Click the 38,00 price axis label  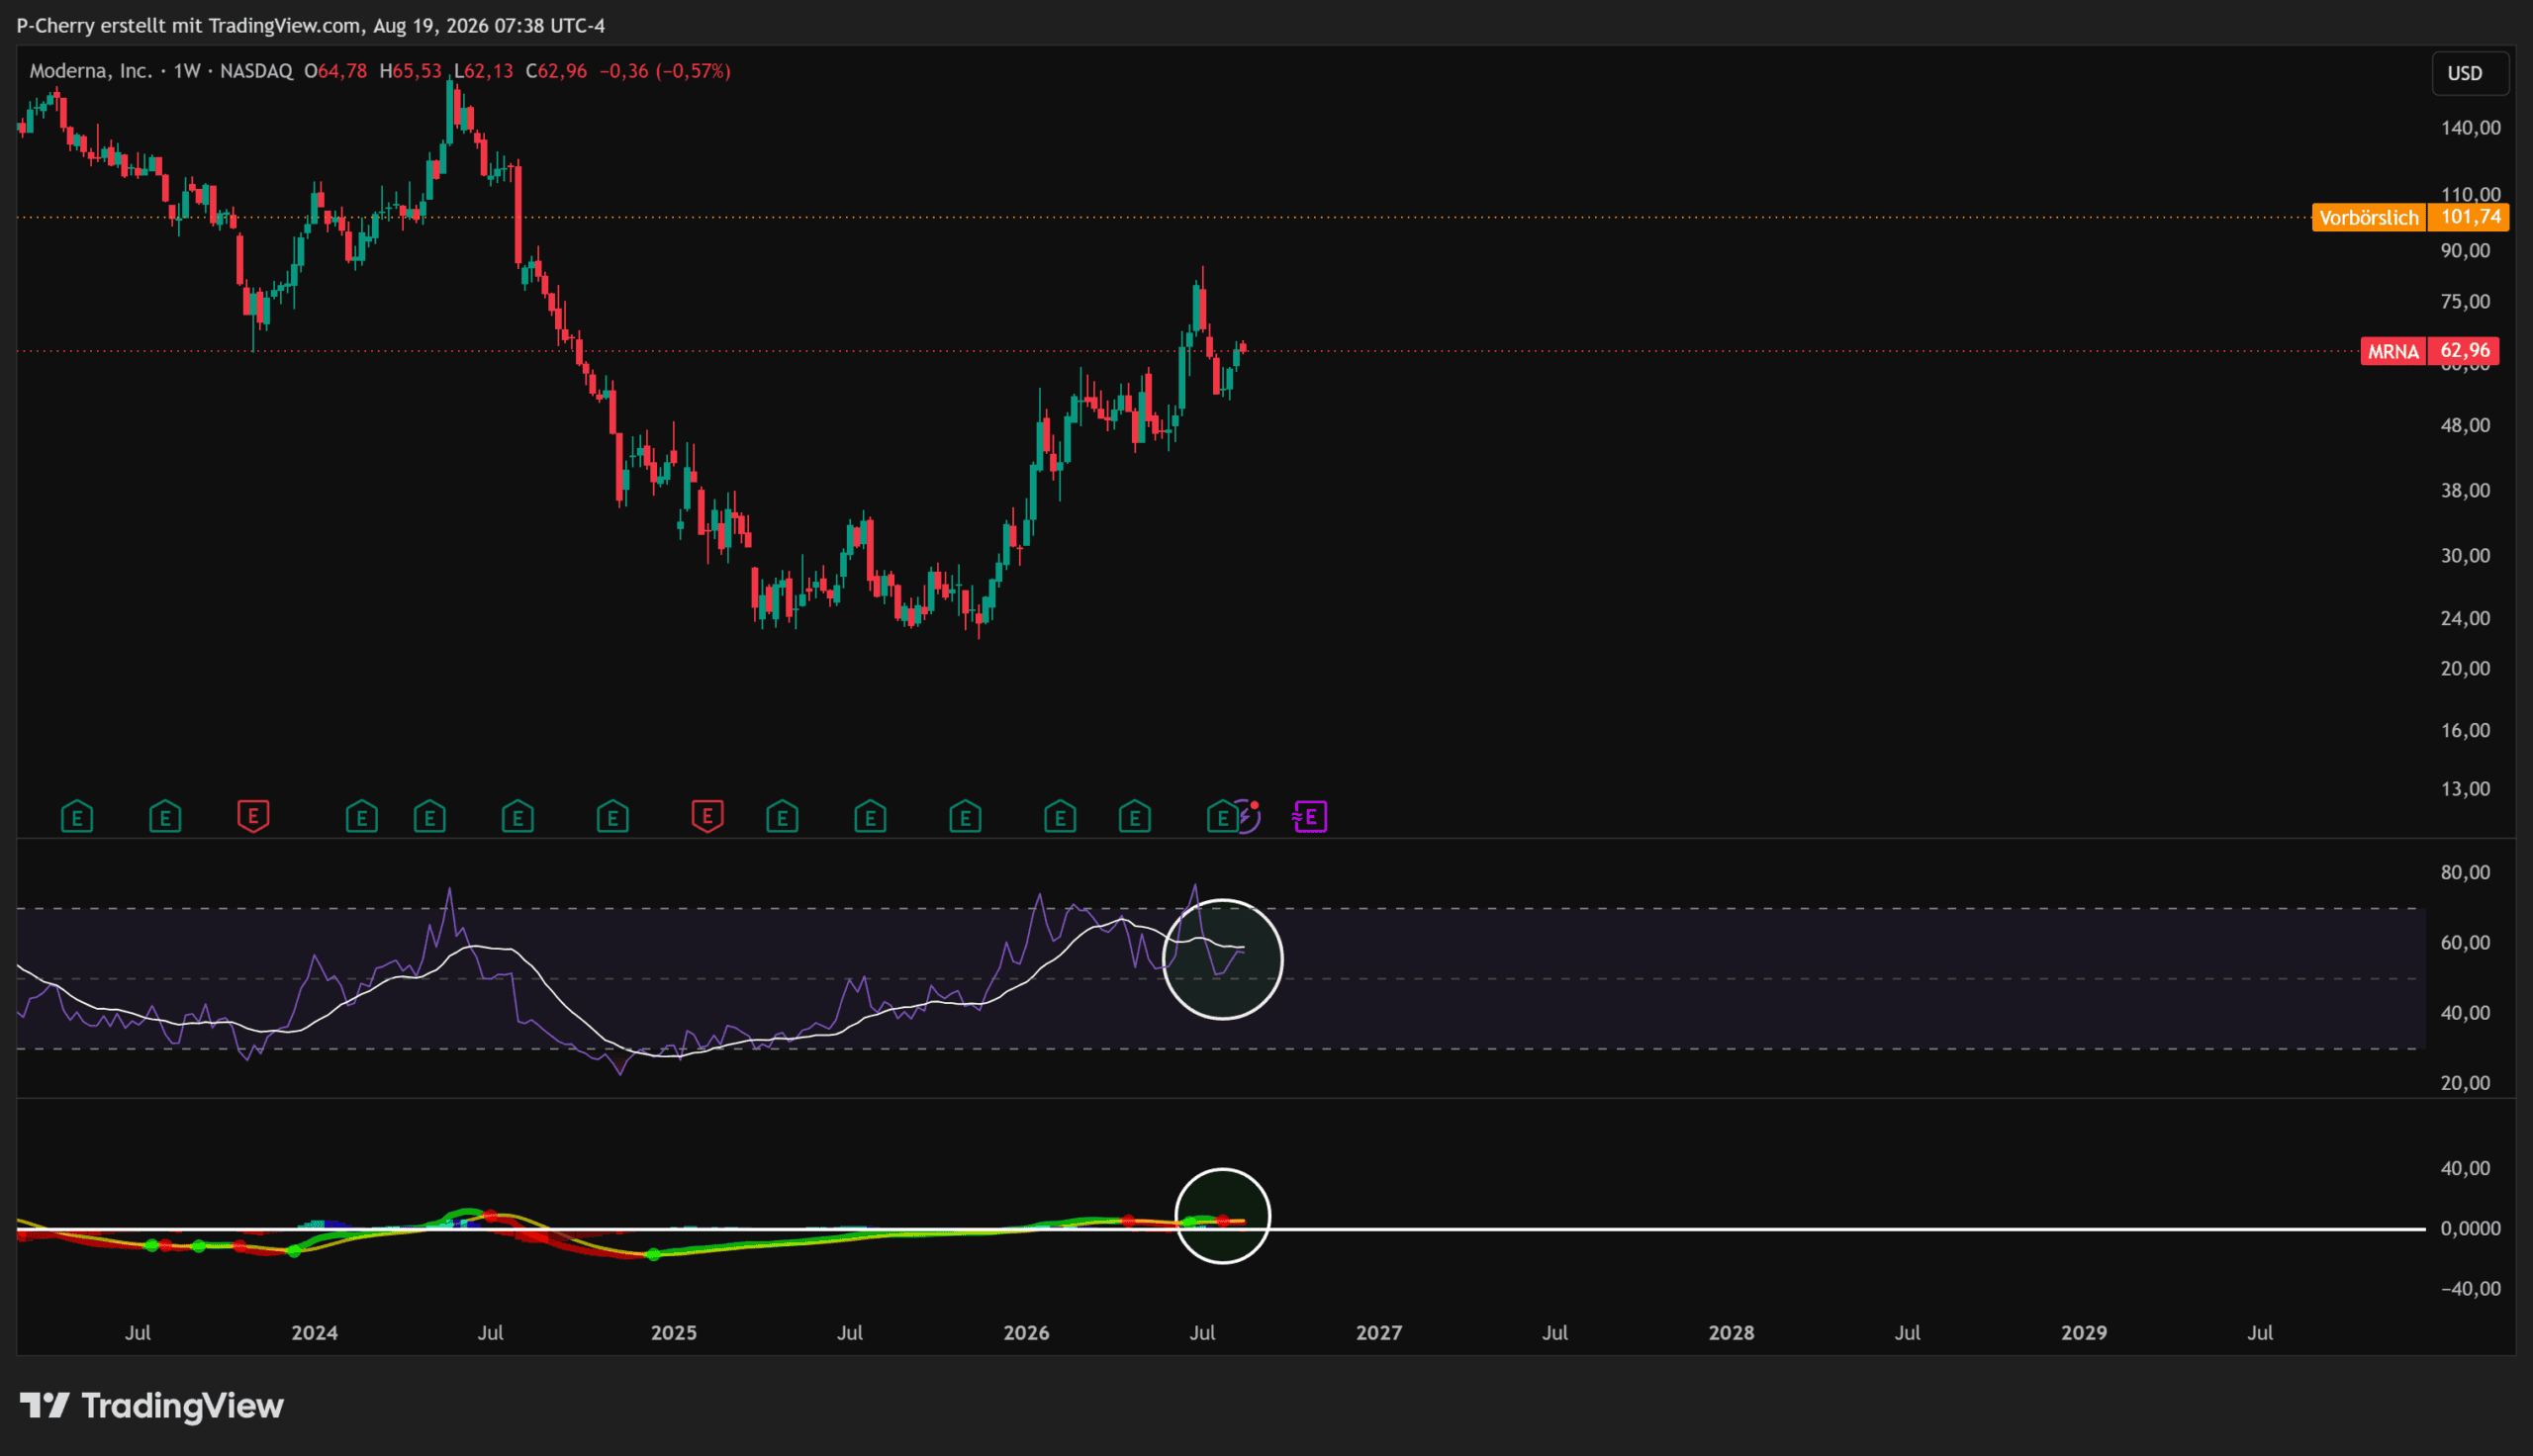[x=2465, y=491]
